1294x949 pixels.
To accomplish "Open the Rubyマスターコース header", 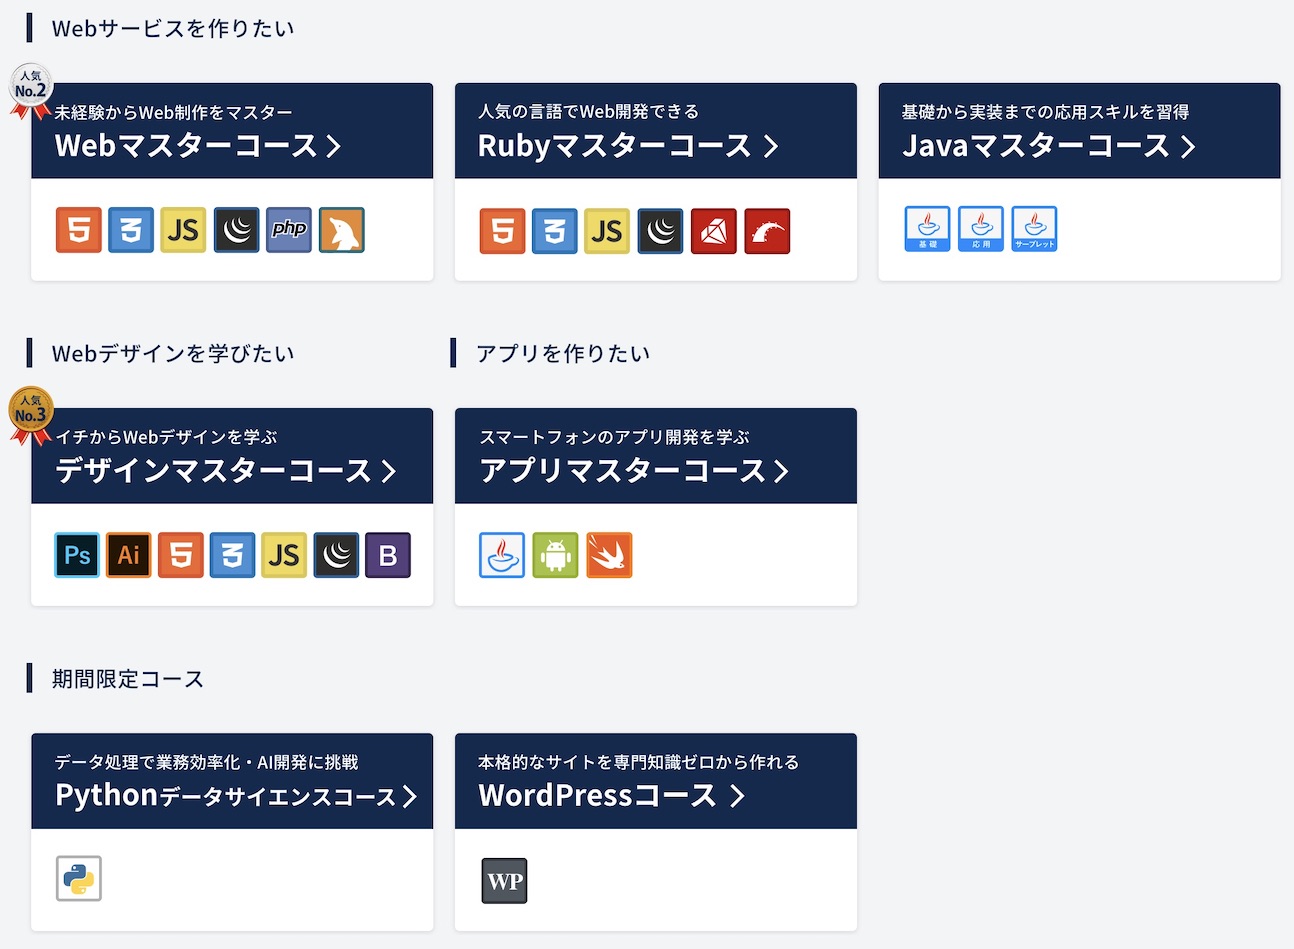I will click(627, 146).
